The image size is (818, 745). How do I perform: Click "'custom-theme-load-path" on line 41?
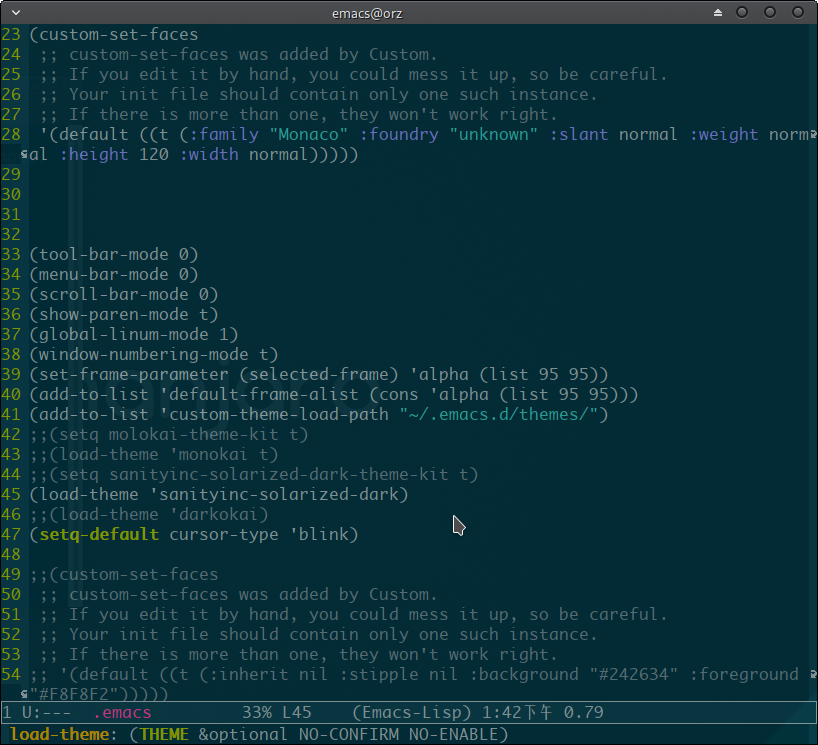274,414
